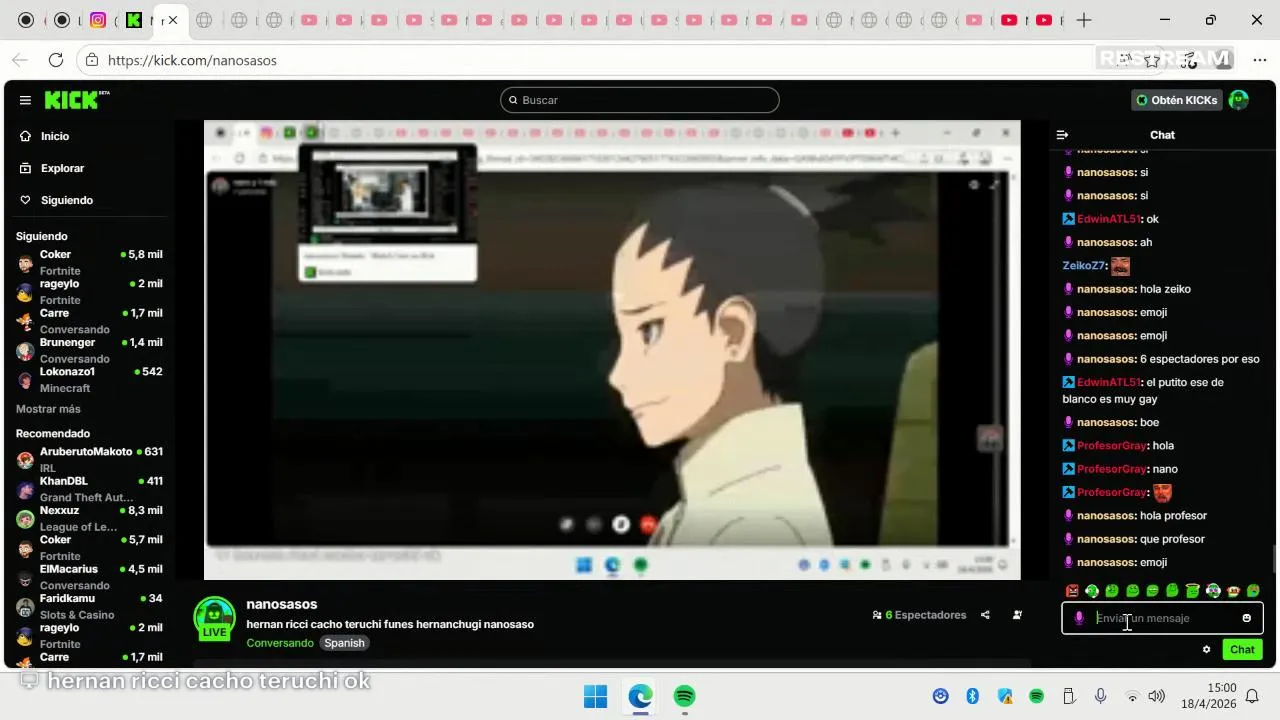Open Windows Start menu

point(595,696)
